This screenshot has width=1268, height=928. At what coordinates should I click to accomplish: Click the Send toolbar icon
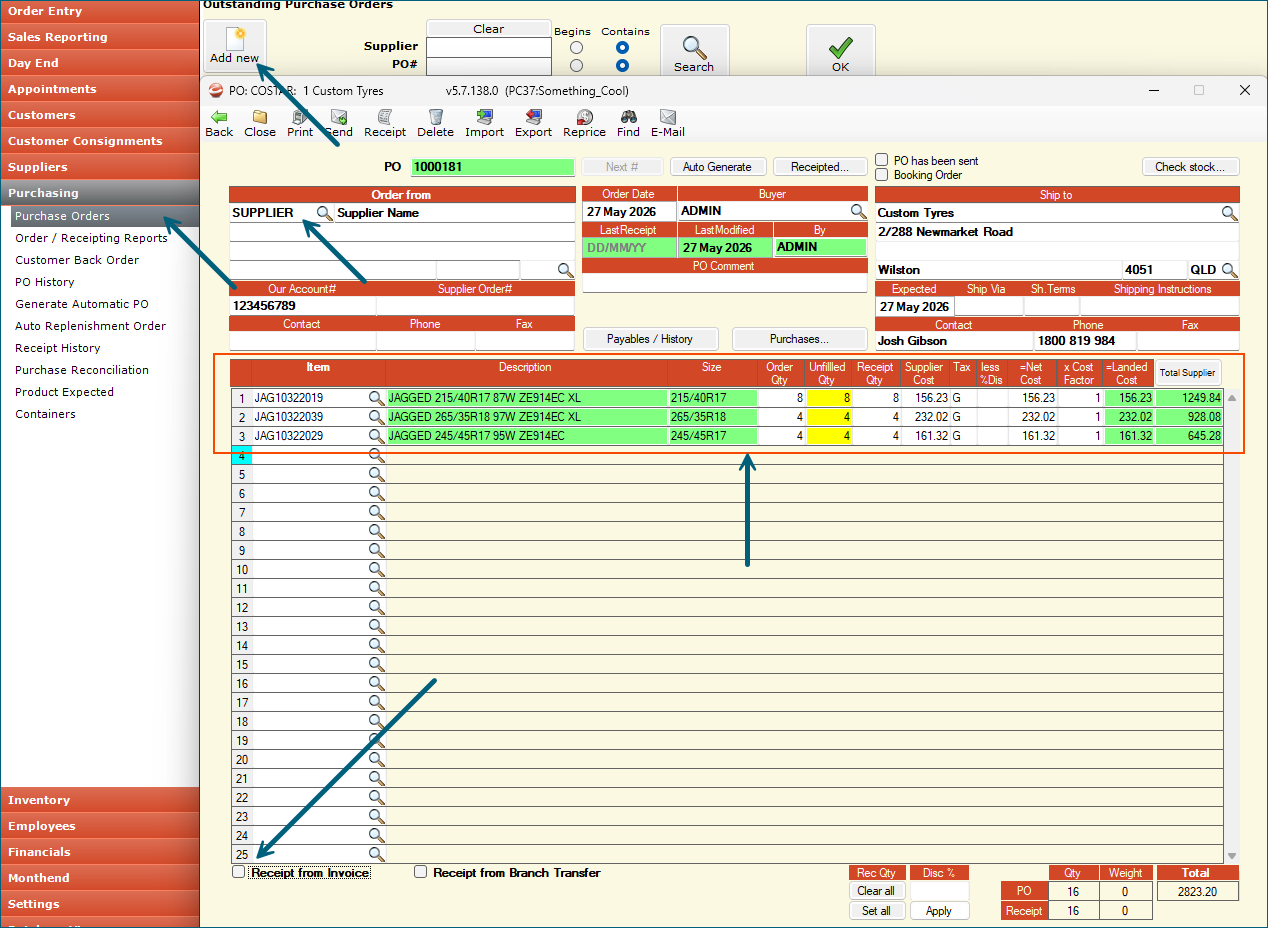(339, 123)
